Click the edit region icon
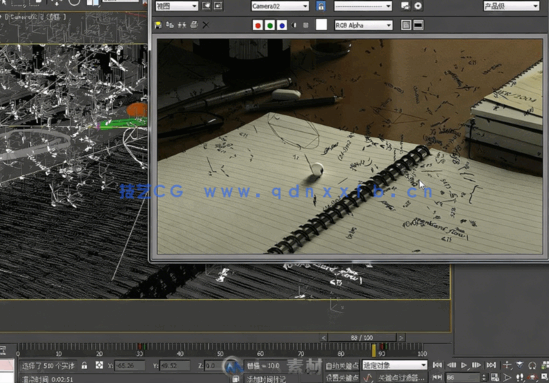The height and width of the screenshot is (383, 549). point(206,6)
